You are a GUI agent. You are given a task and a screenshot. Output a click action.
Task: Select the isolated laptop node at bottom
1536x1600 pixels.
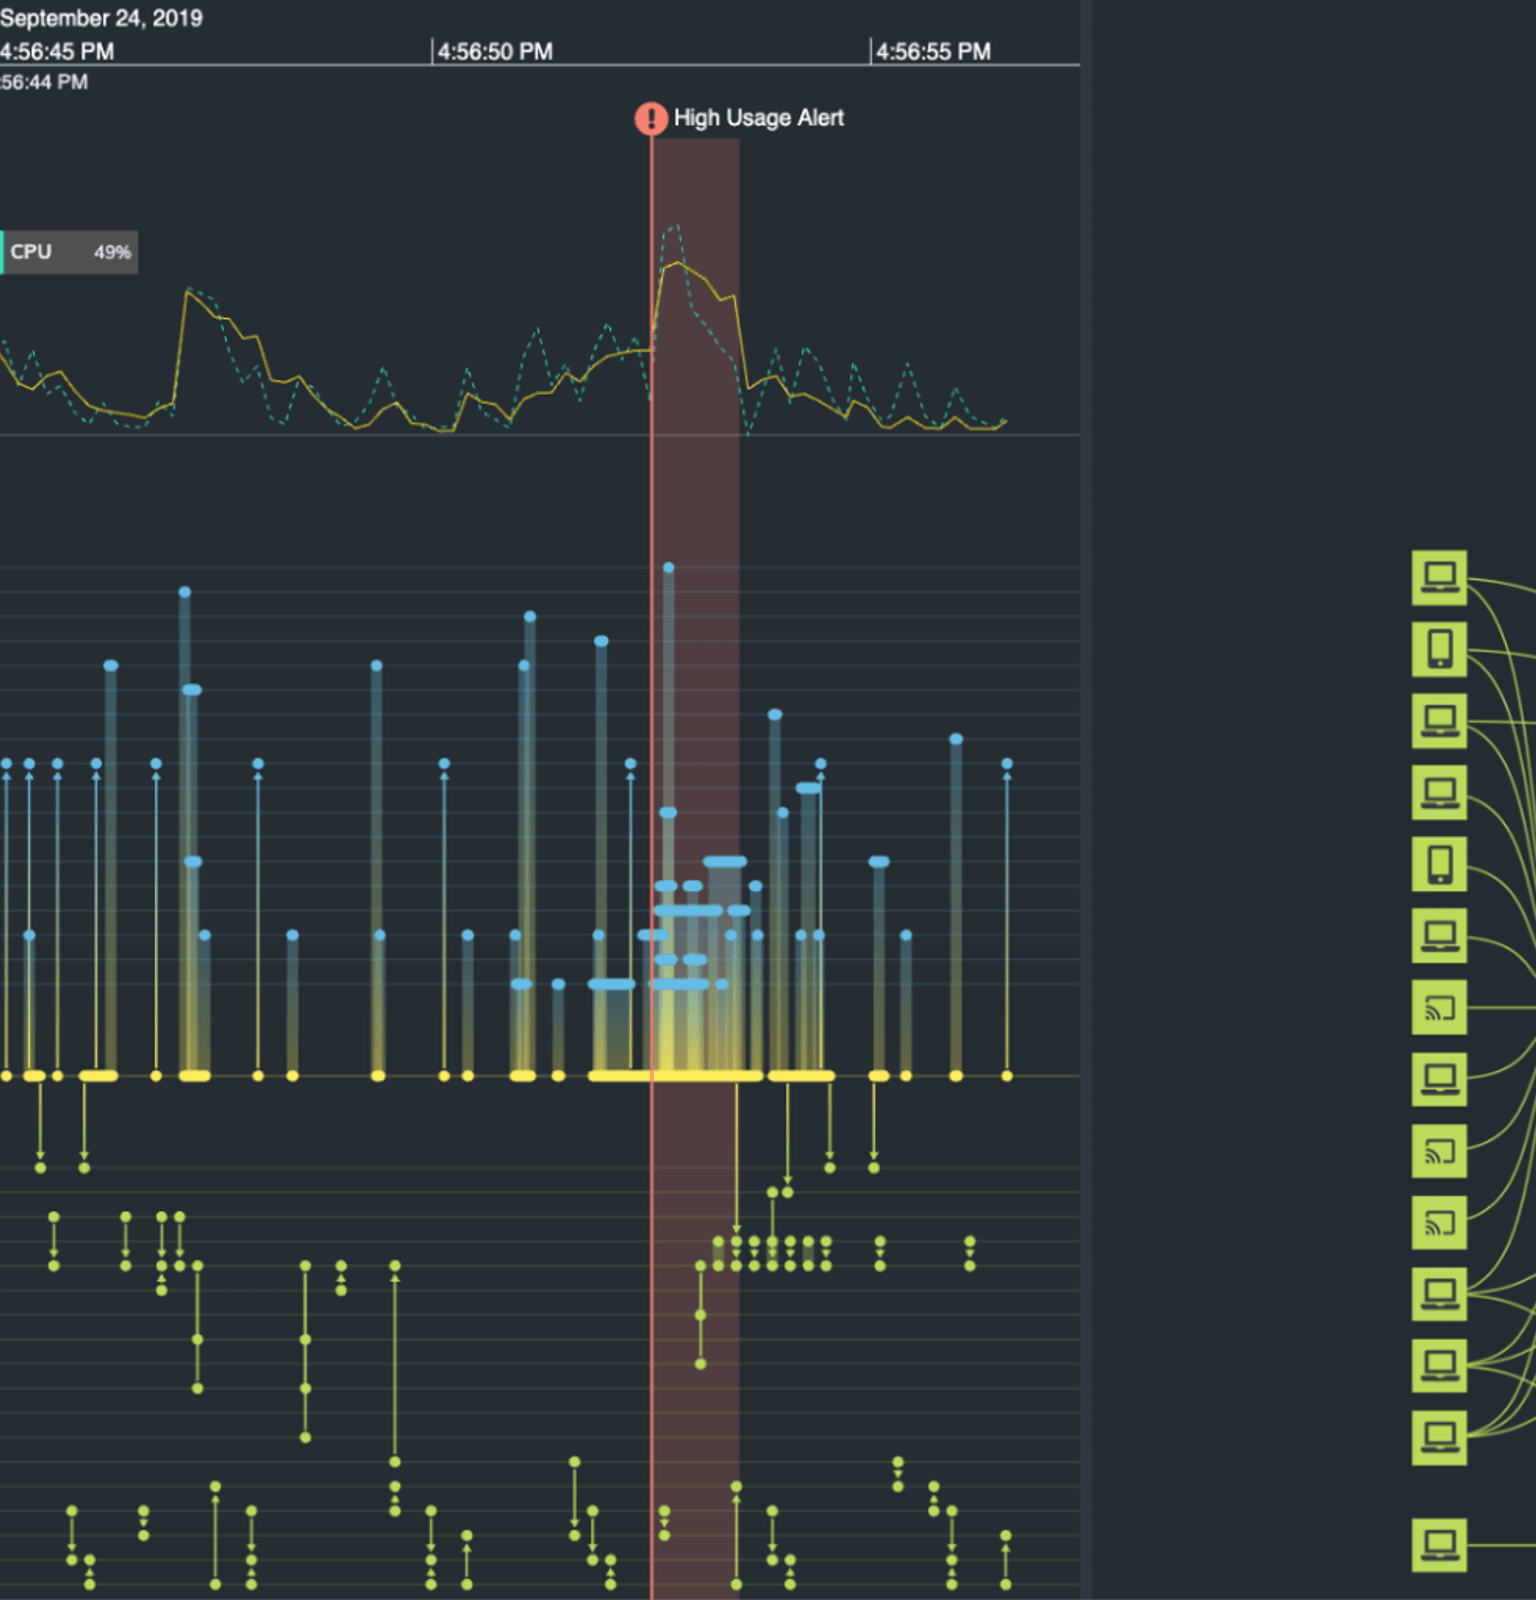click(x=1439, y=1543)
